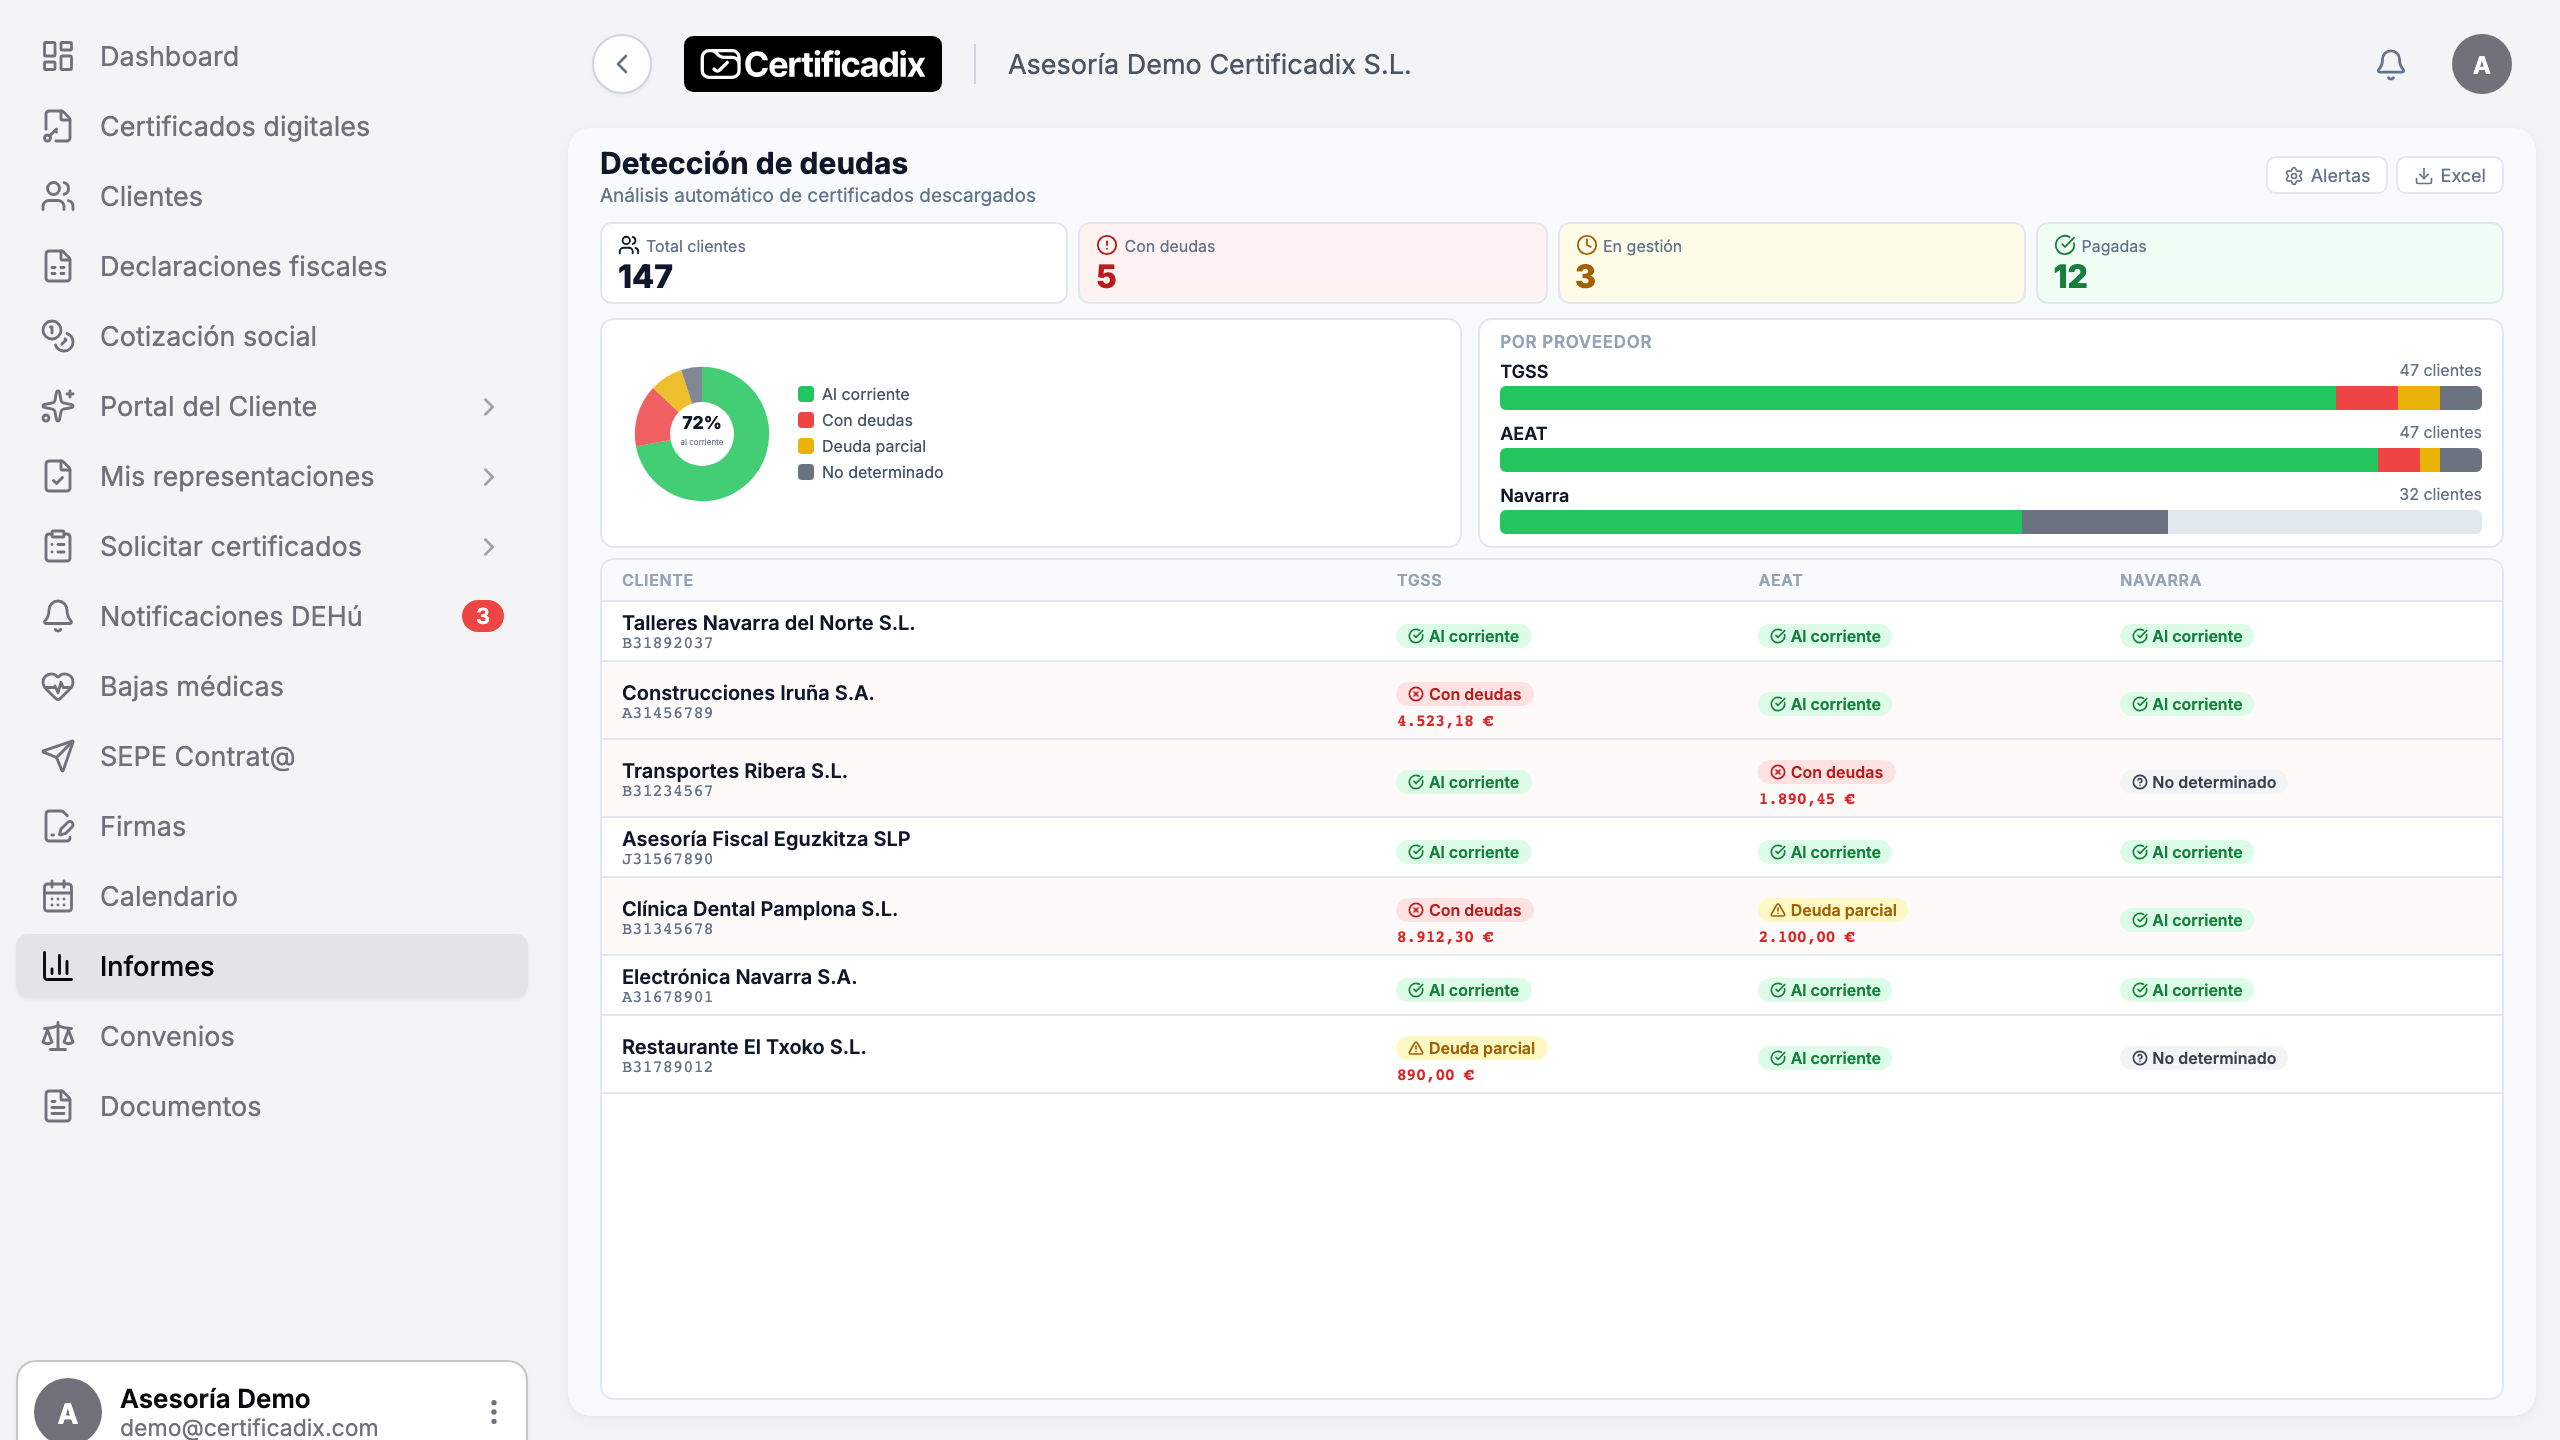Screen dimensions: 2560x1440
Task: Click the donut chart showing 72%
Action: click(702, 433)
